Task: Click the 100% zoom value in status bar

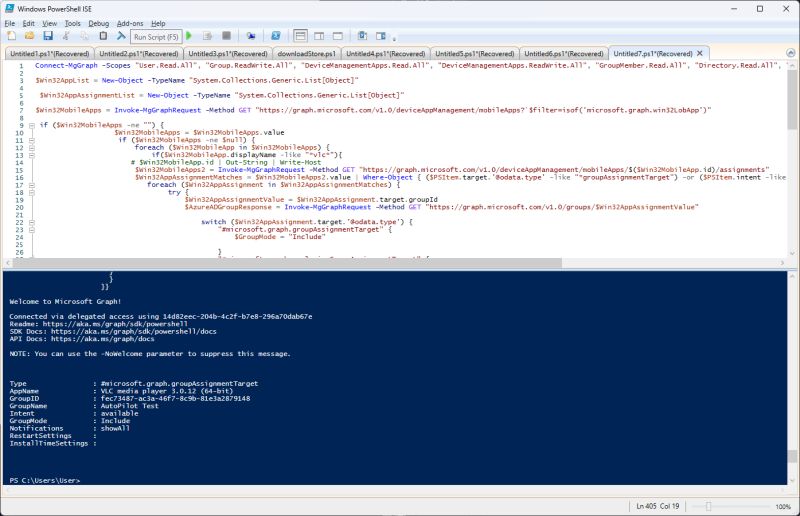Action: [x=783, y=506]
